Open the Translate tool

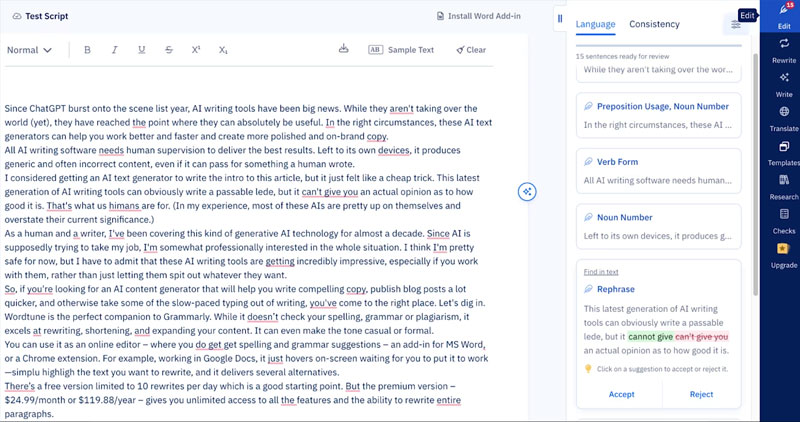(x=784, y=119)
